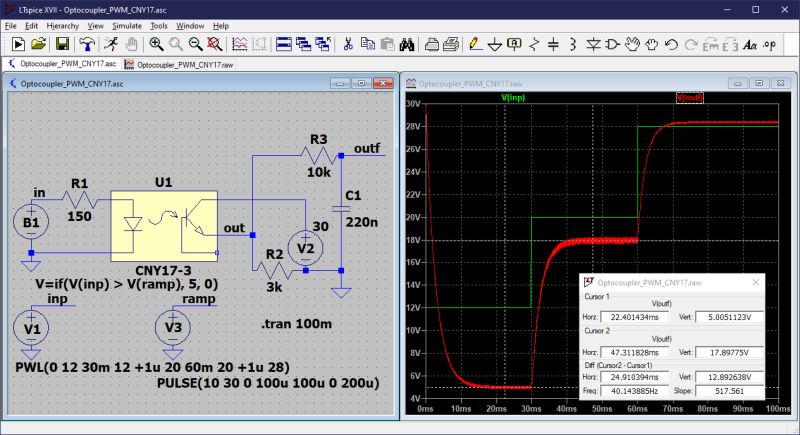Screen dimensions: 800x435
Task: Open the View menu
Action: [95, 25]
